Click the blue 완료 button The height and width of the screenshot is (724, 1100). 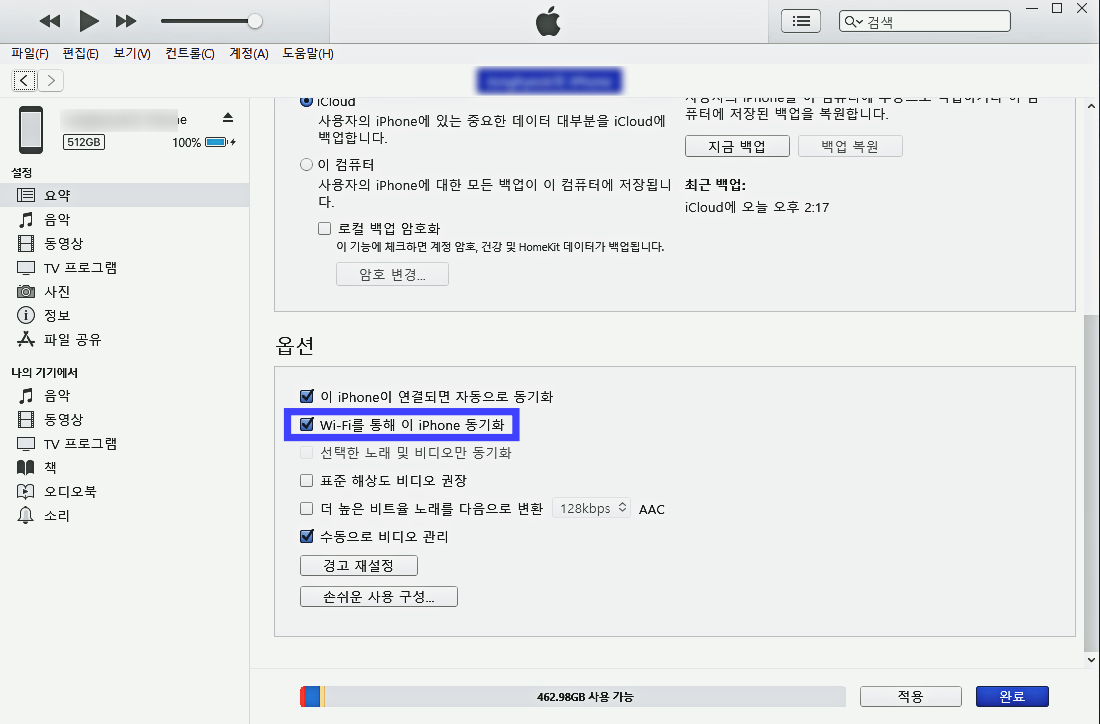click(1012, 697)
